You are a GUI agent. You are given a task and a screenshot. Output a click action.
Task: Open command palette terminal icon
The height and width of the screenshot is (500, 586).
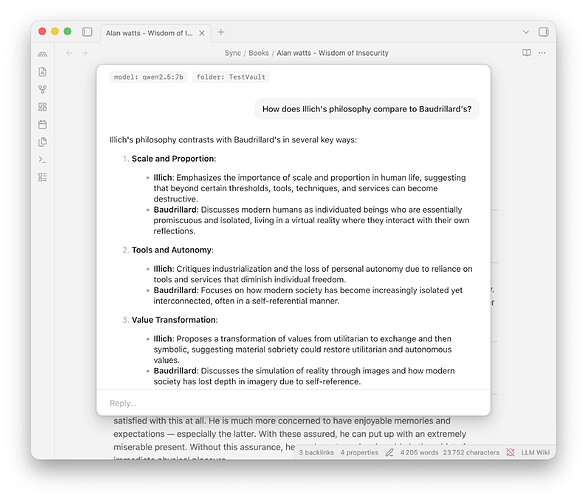tap(43, 160)
